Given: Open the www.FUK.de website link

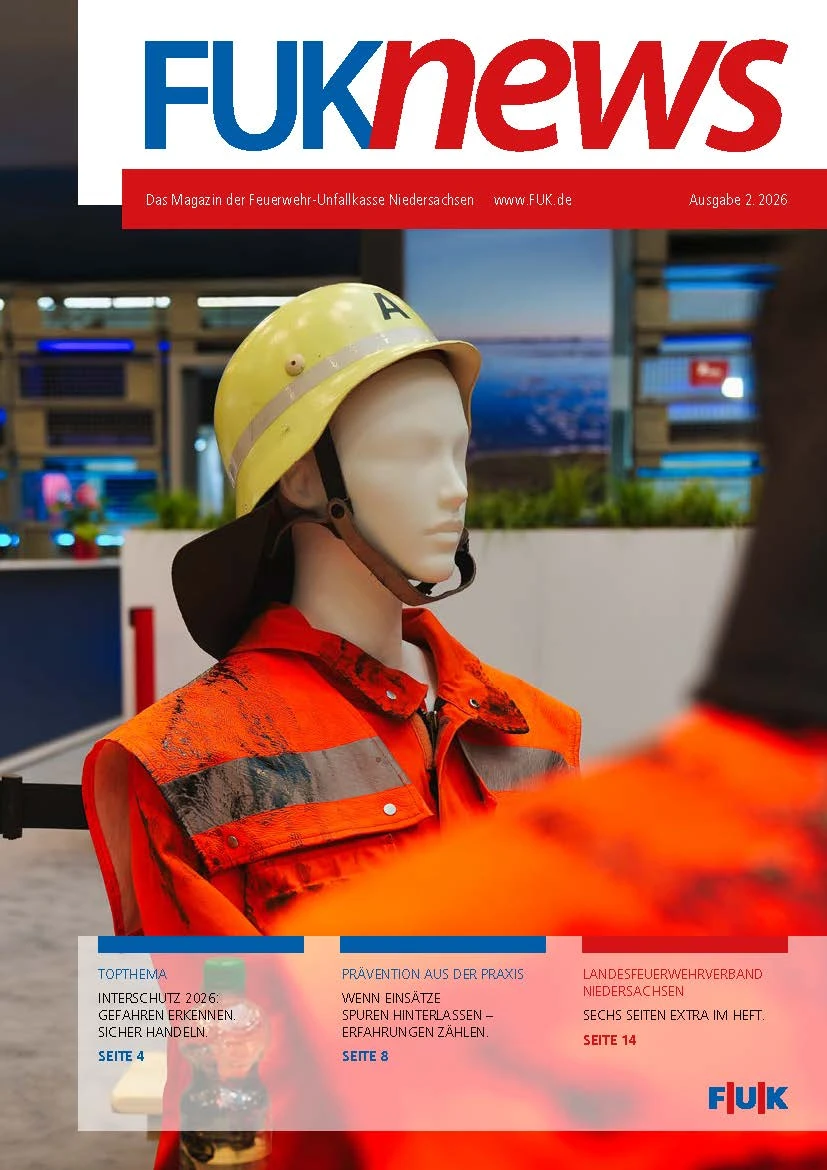Looking at the screenshot, I should click(532, 199).
